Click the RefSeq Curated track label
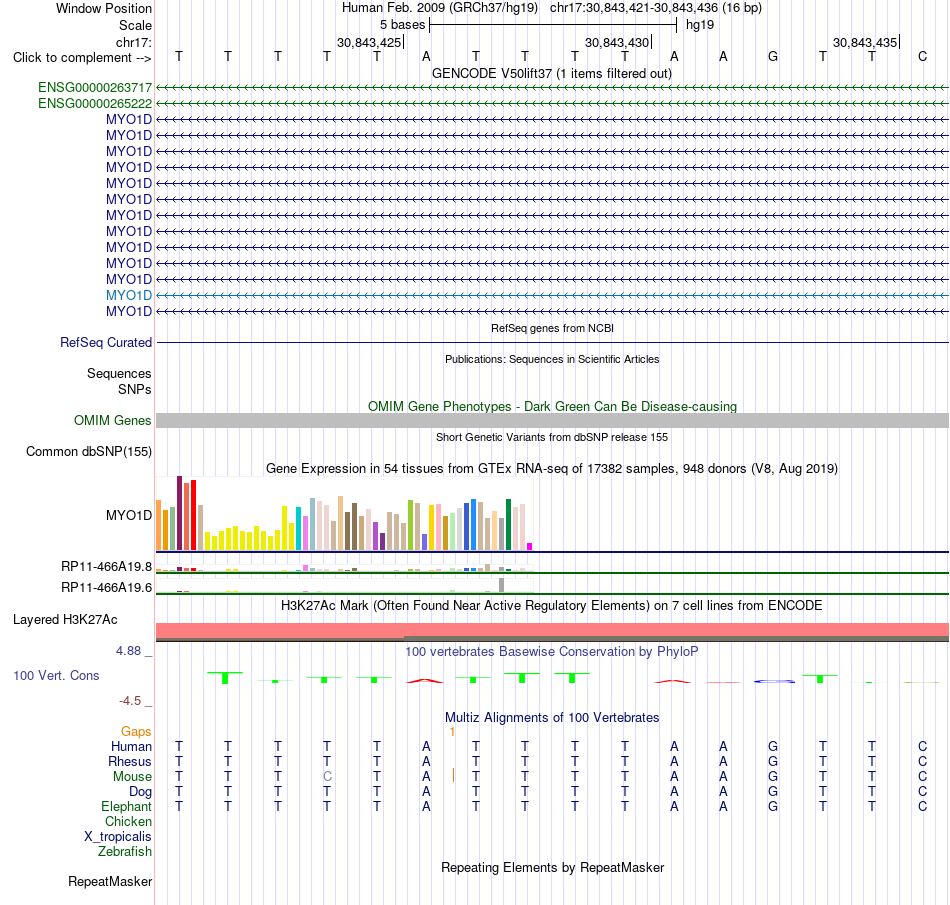The height and width of the screenshot is (905, 950). 106,342
